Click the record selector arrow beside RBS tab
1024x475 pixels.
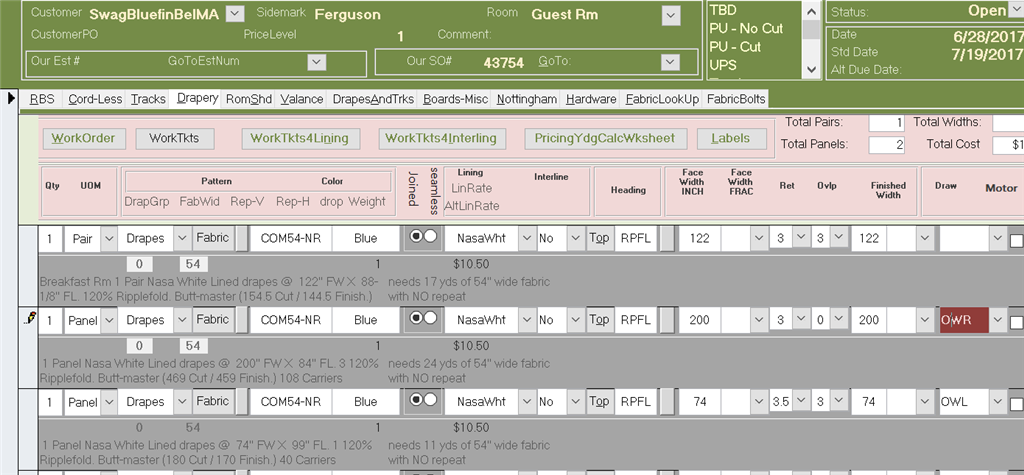coord(10,99)
